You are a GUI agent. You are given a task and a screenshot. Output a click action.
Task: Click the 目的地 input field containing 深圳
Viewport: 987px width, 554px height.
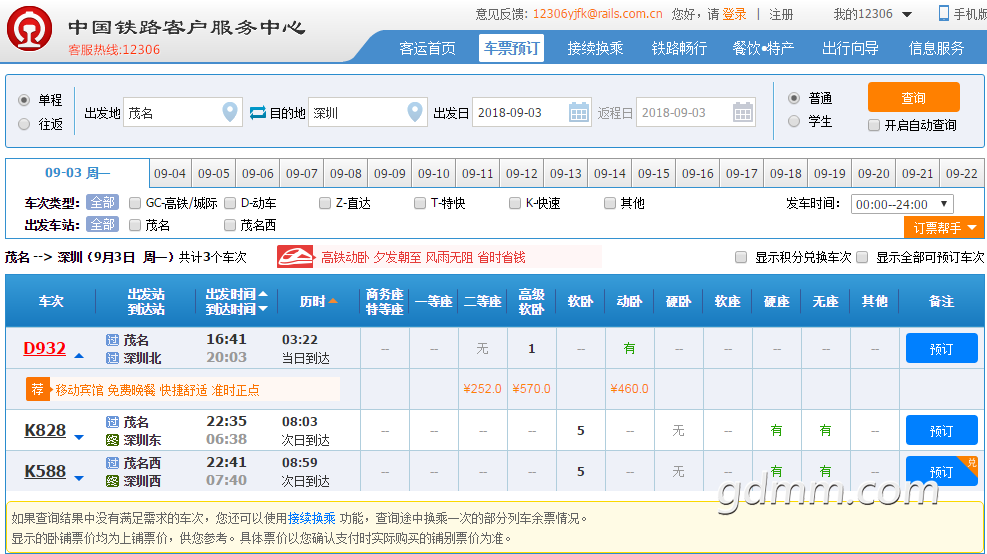click(368, 113)
